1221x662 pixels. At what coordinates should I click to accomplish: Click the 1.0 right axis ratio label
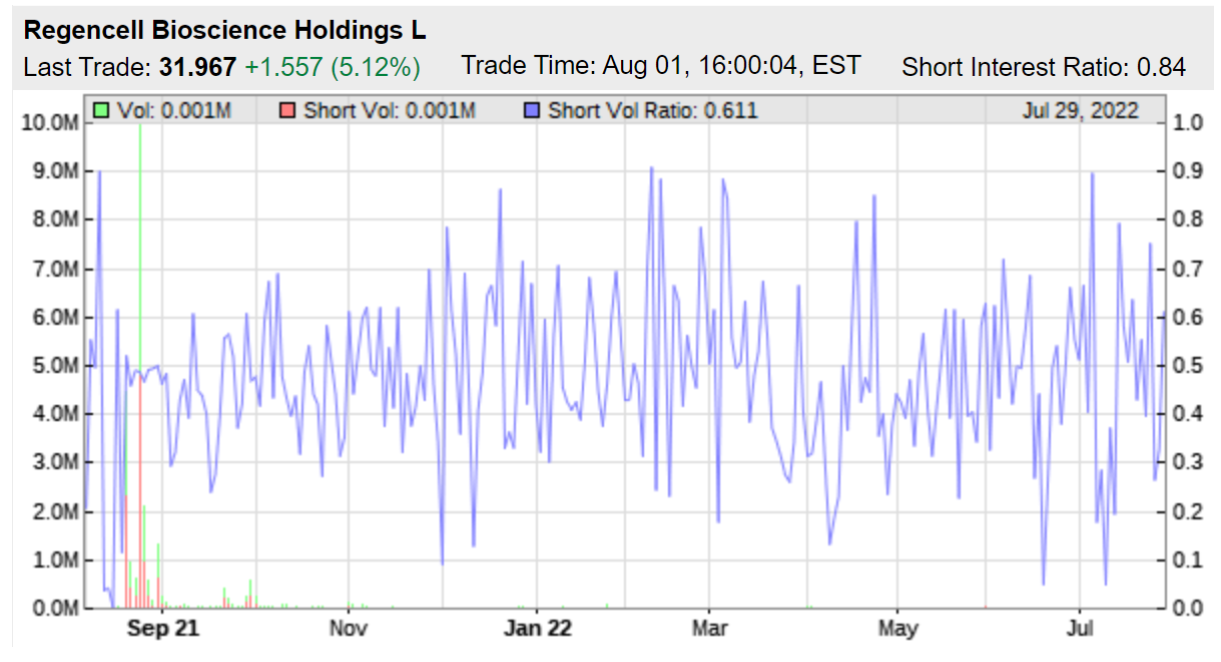coord(1187,123)
